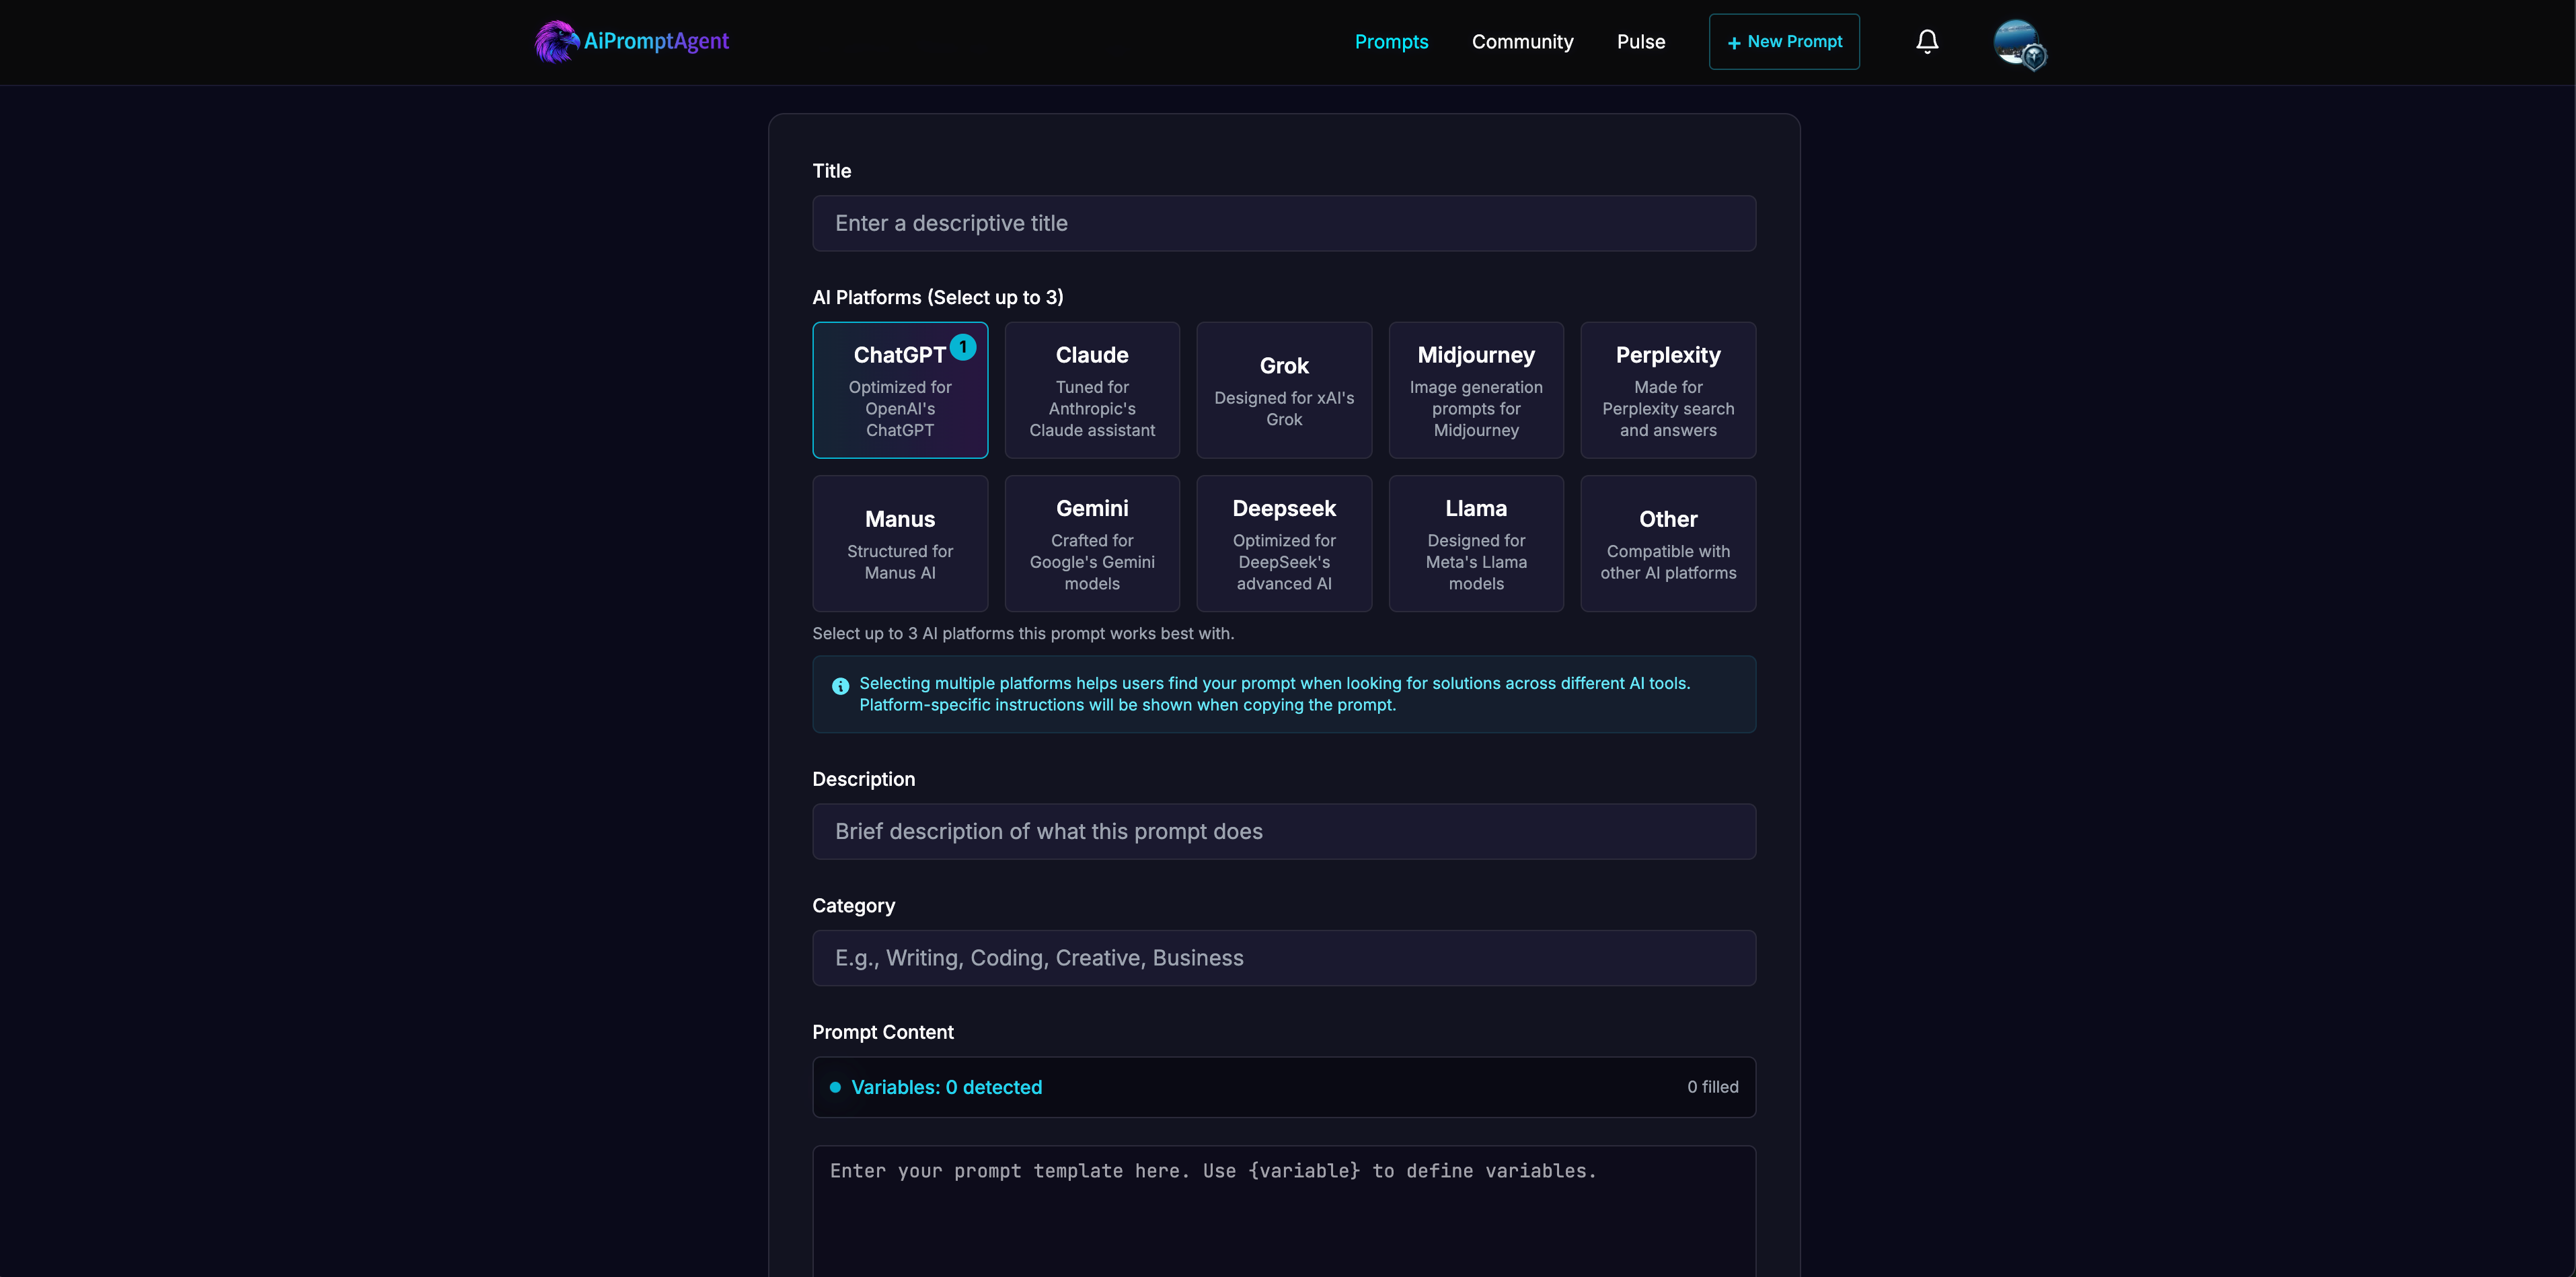
Task: Focus the Category input field
Action: 1284,958
